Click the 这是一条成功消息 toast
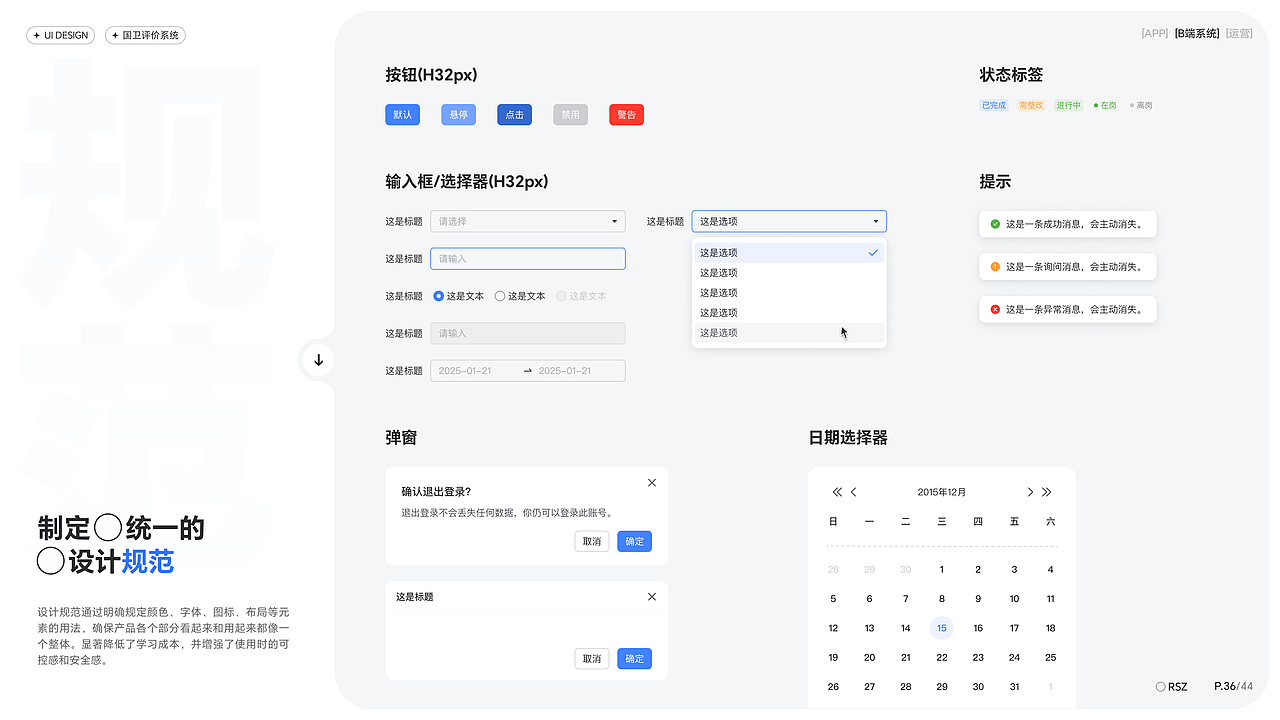The height and width of the screenshot is (720, 1280). [1068, 224]
